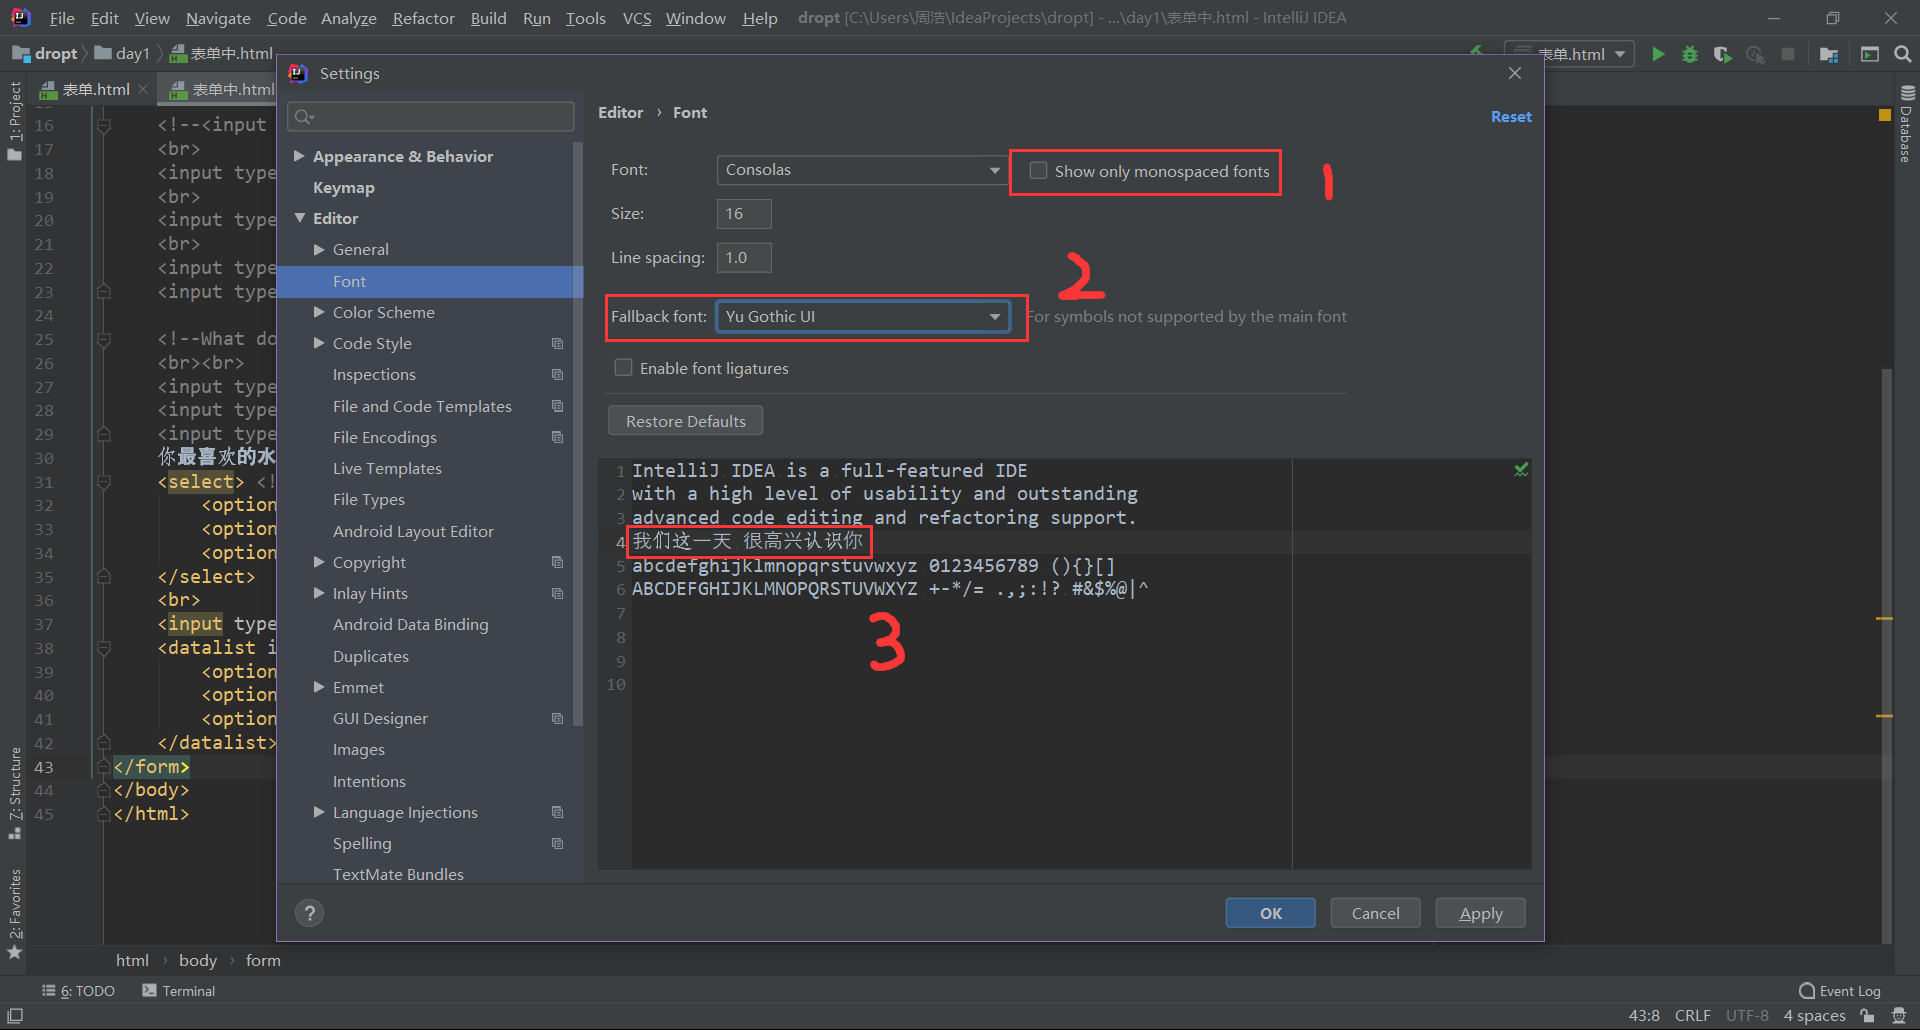Expand the General settings node
1920x1030 pixels.
[319, 249]
